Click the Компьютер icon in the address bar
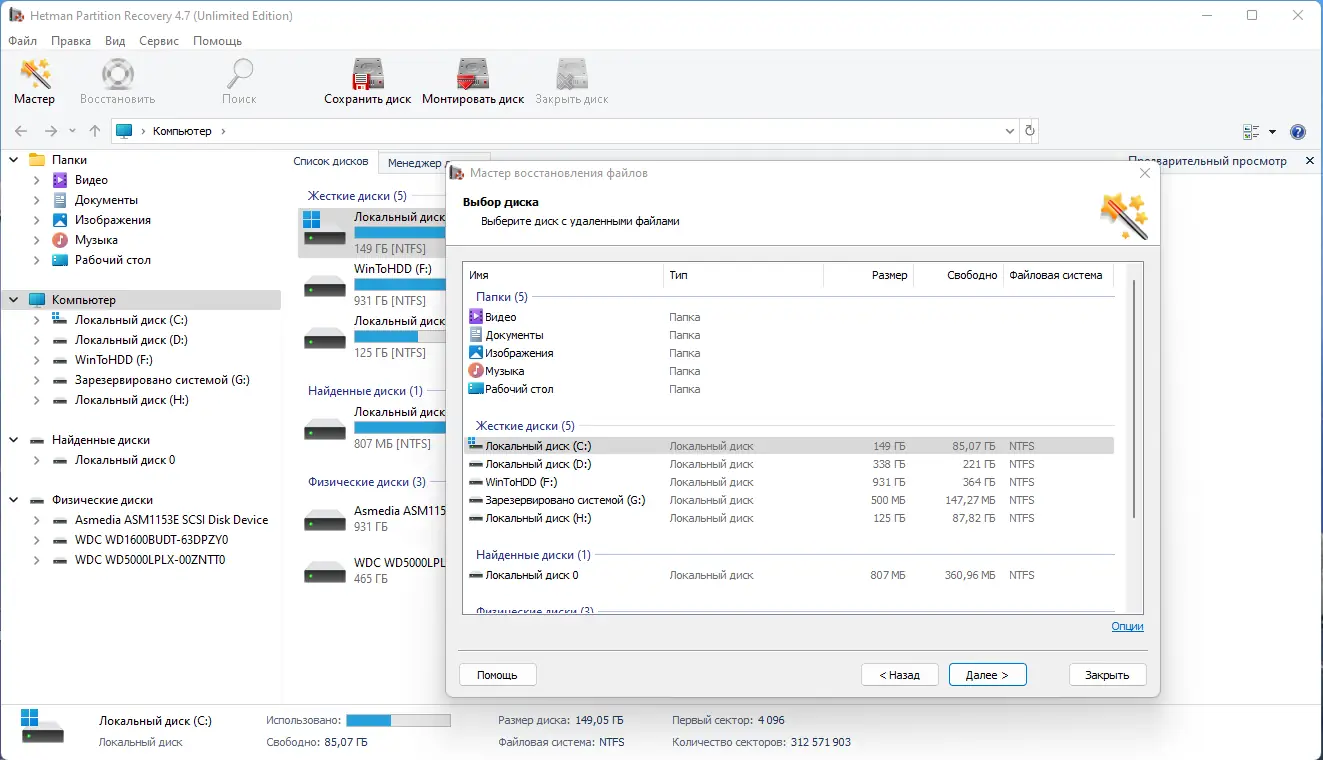1323x760 pixels. pyautogui.click(x=124, y=131)
